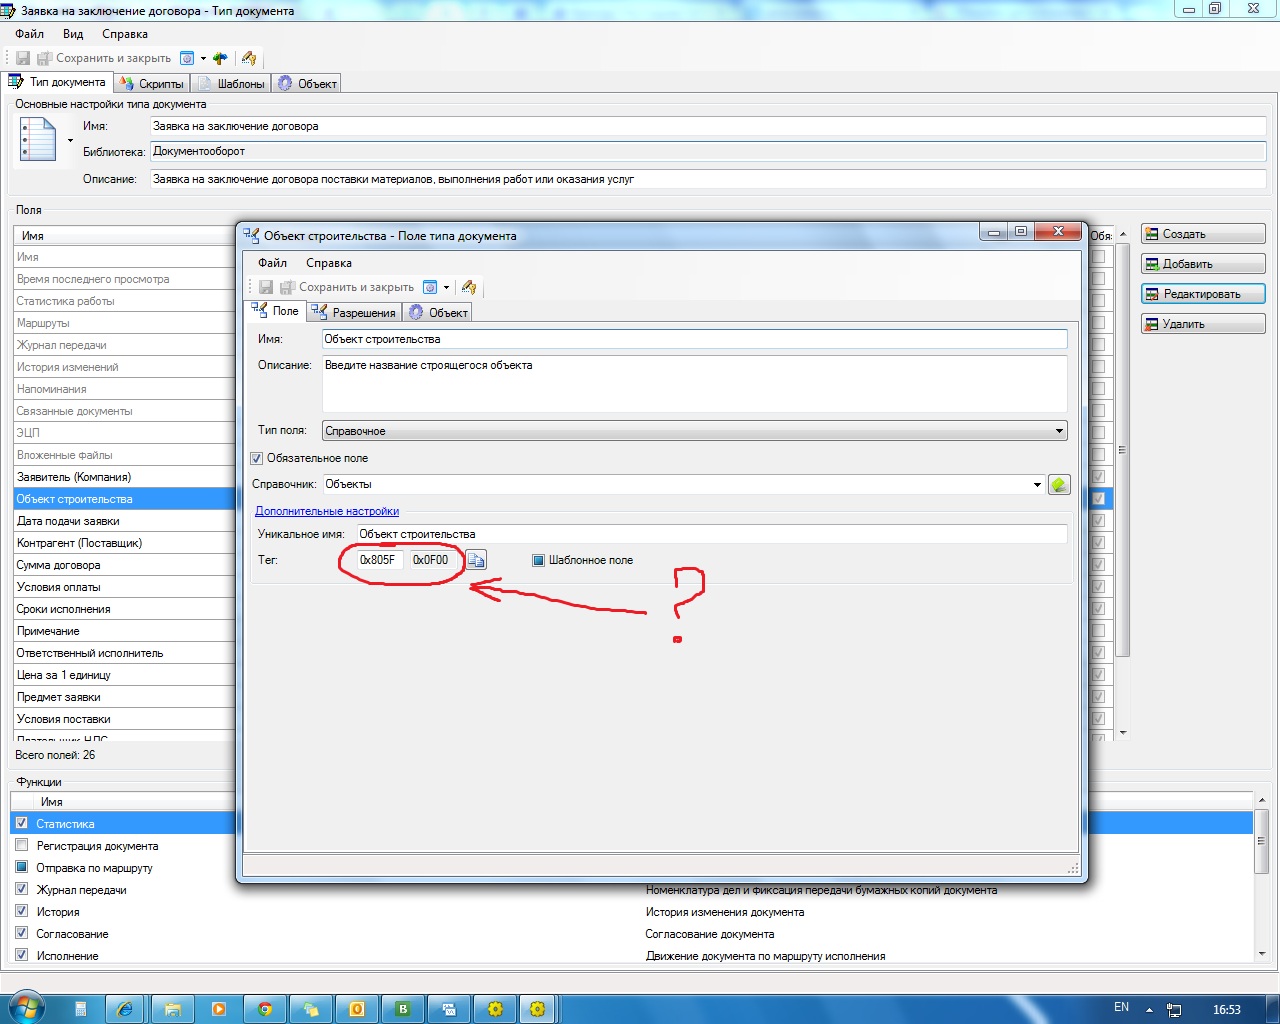Click the green icon beside the Справочник dropdown
Image resolution: width=1280 pixels, height=1024 pixels.
(x=1059, y=485)
